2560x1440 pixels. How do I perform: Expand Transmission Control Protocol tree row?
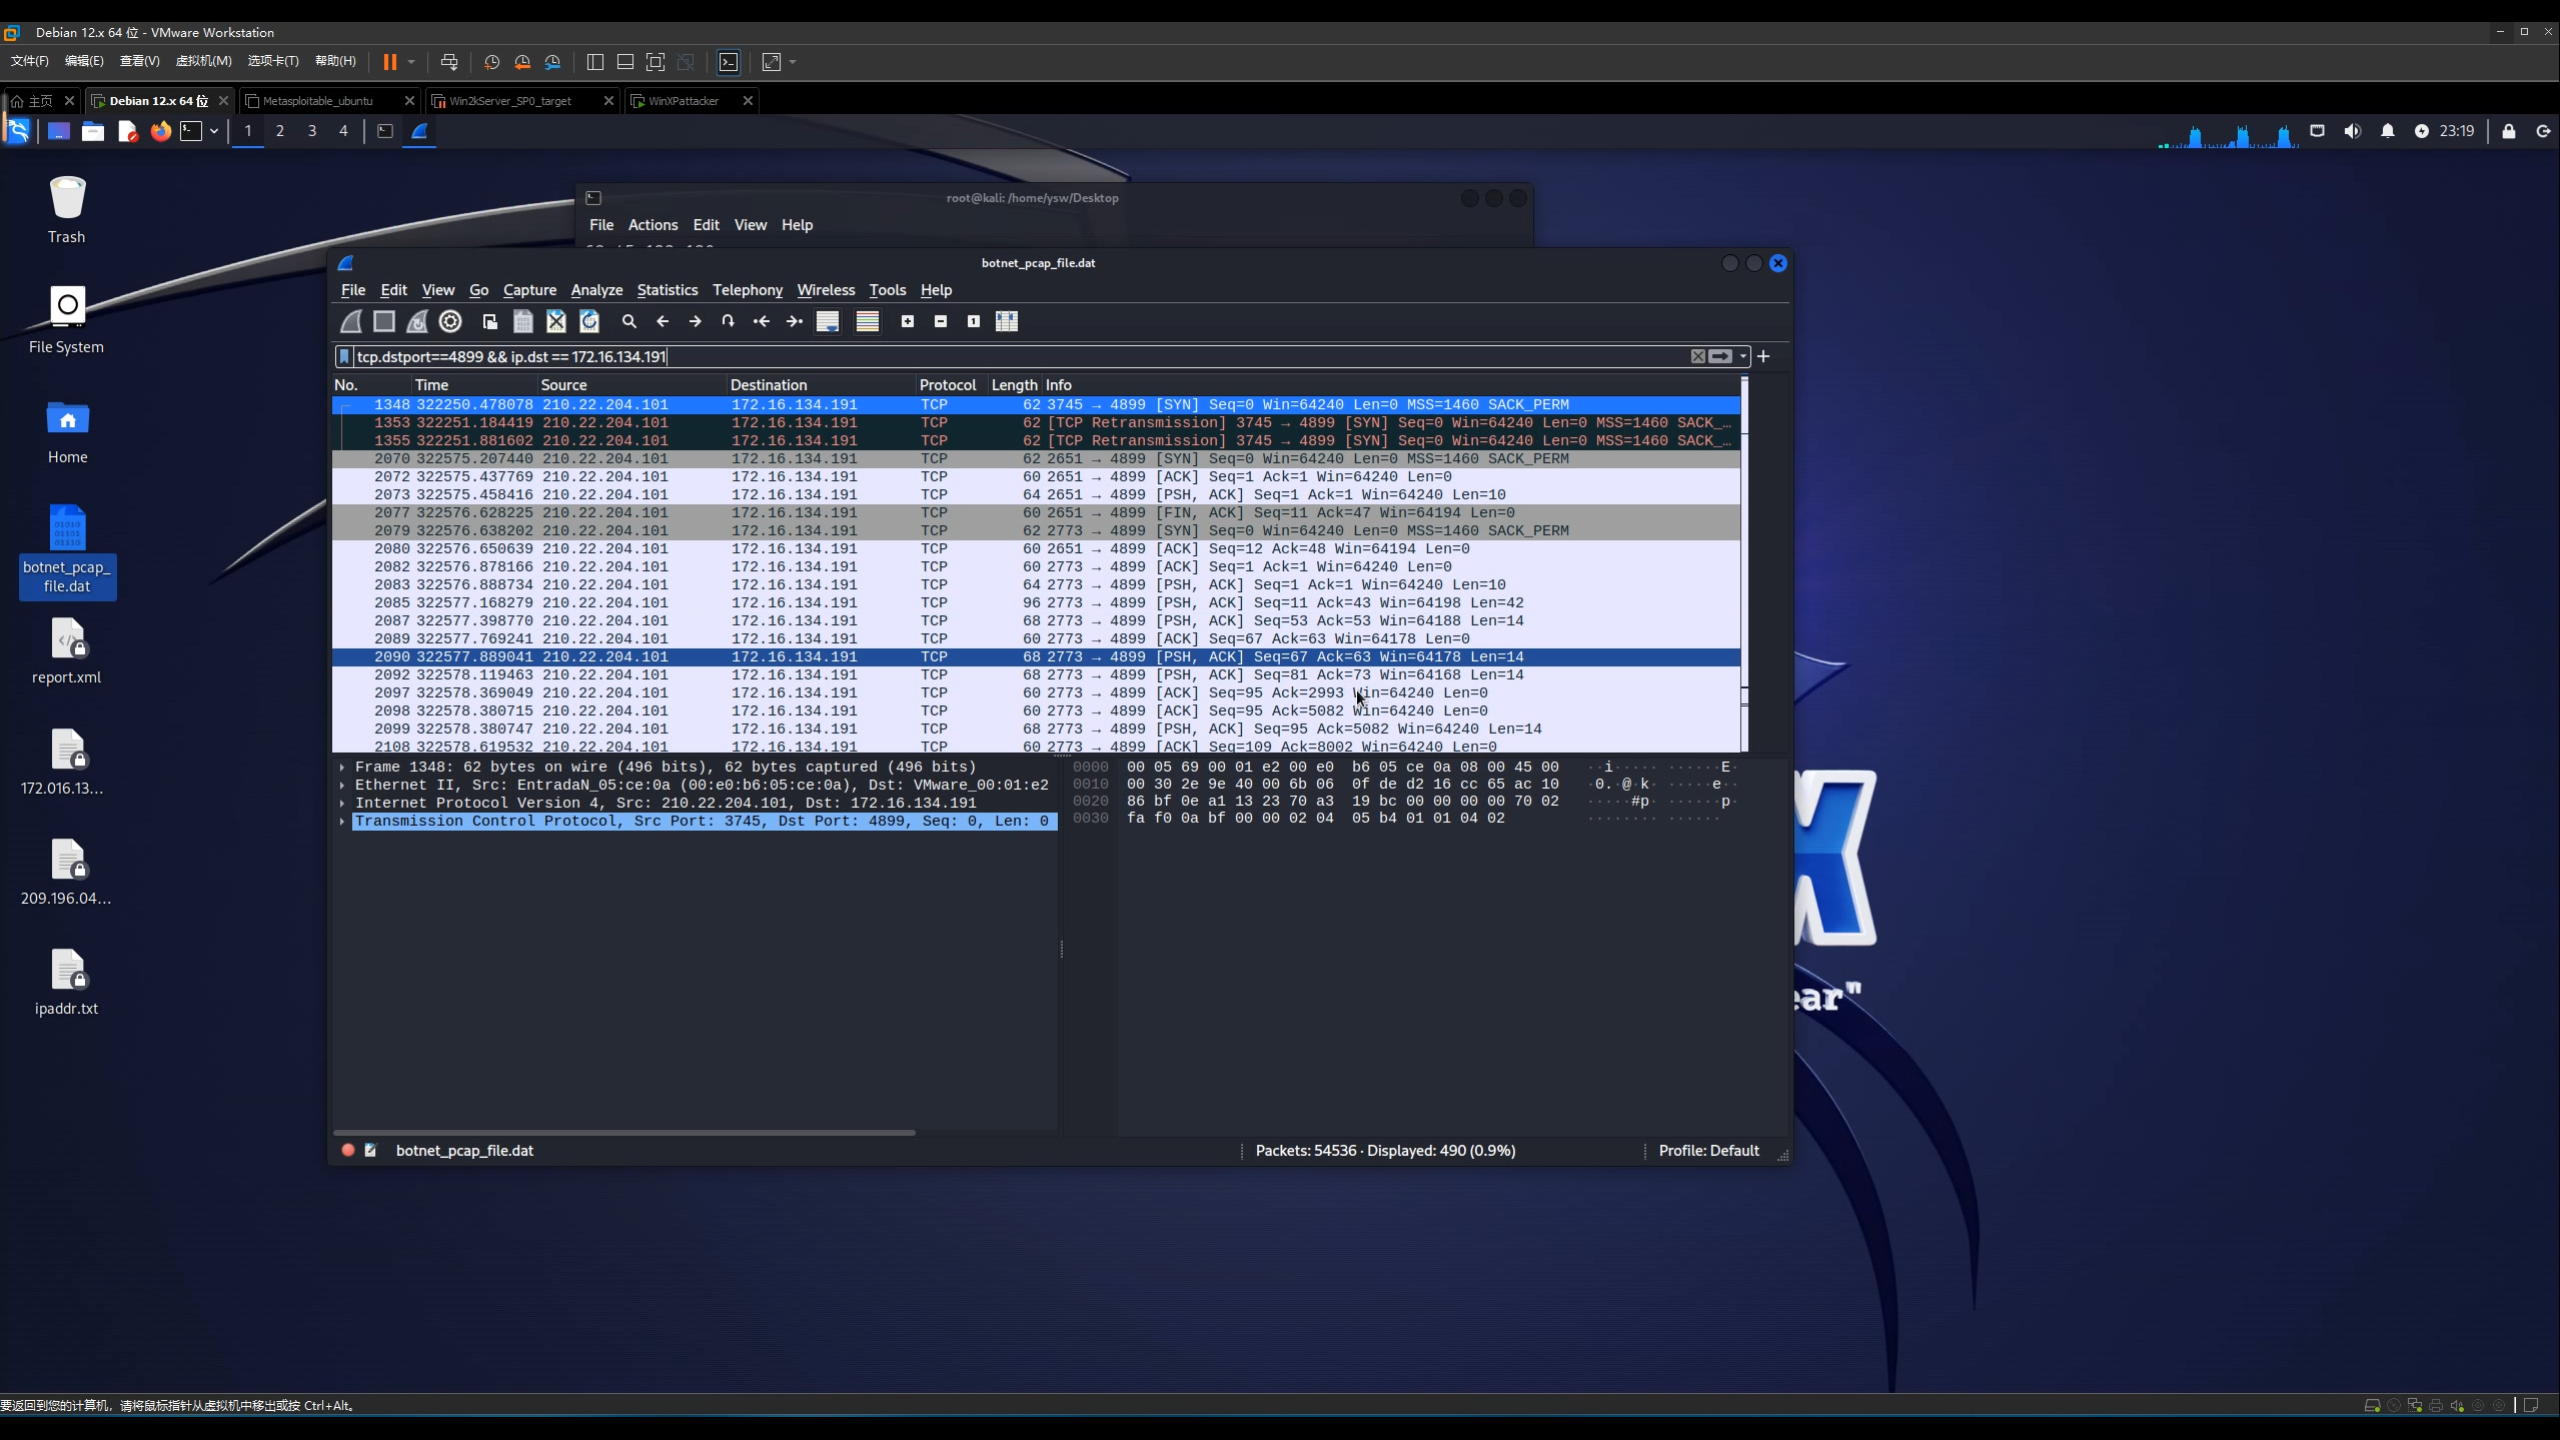[342, 821]
